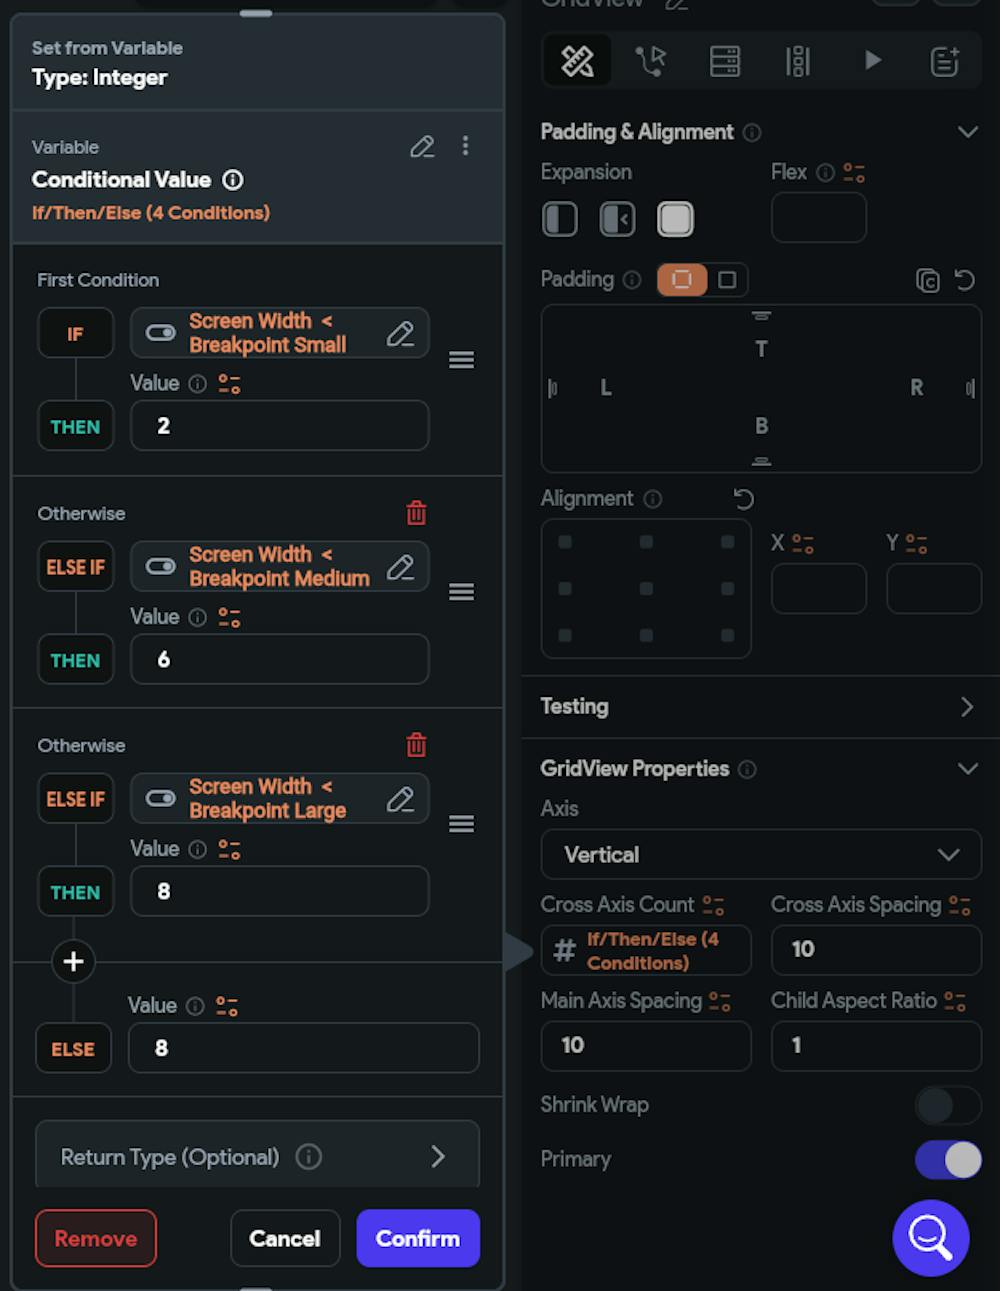Screen dimensions: 1000x1291
Task: Add a new condition with plus button
Action: pos(73,961)
